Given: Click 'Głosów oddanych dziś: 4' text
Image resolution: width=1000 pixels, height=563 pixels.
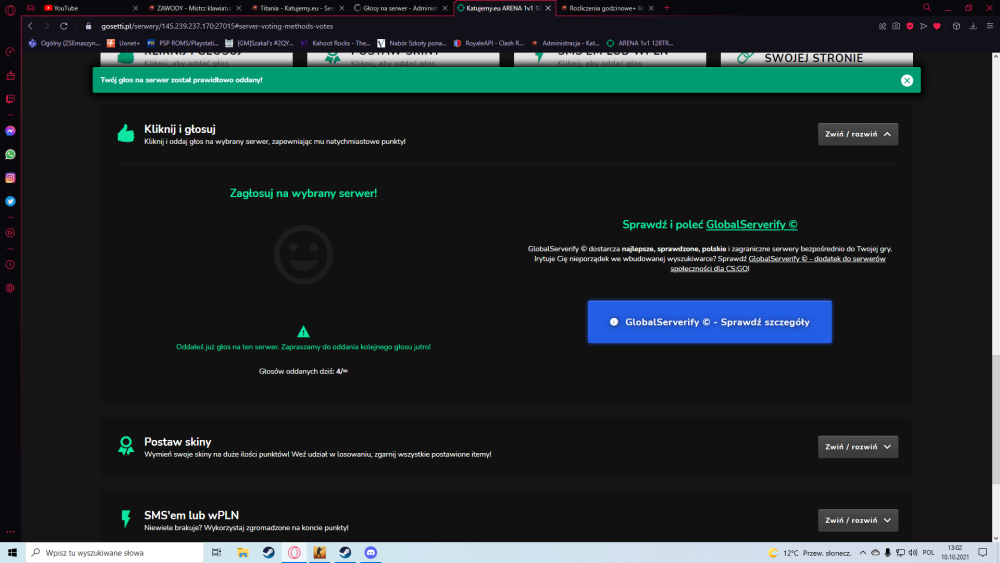Looking at the screenshot, I should [304, 371].
